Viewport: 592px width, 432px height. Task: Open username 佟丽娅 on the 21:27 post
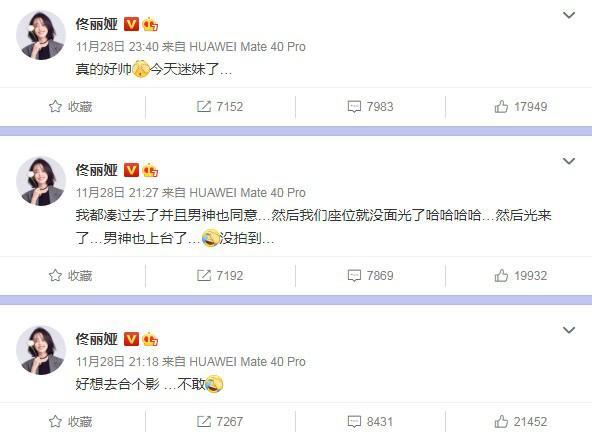tap(97, 170)
